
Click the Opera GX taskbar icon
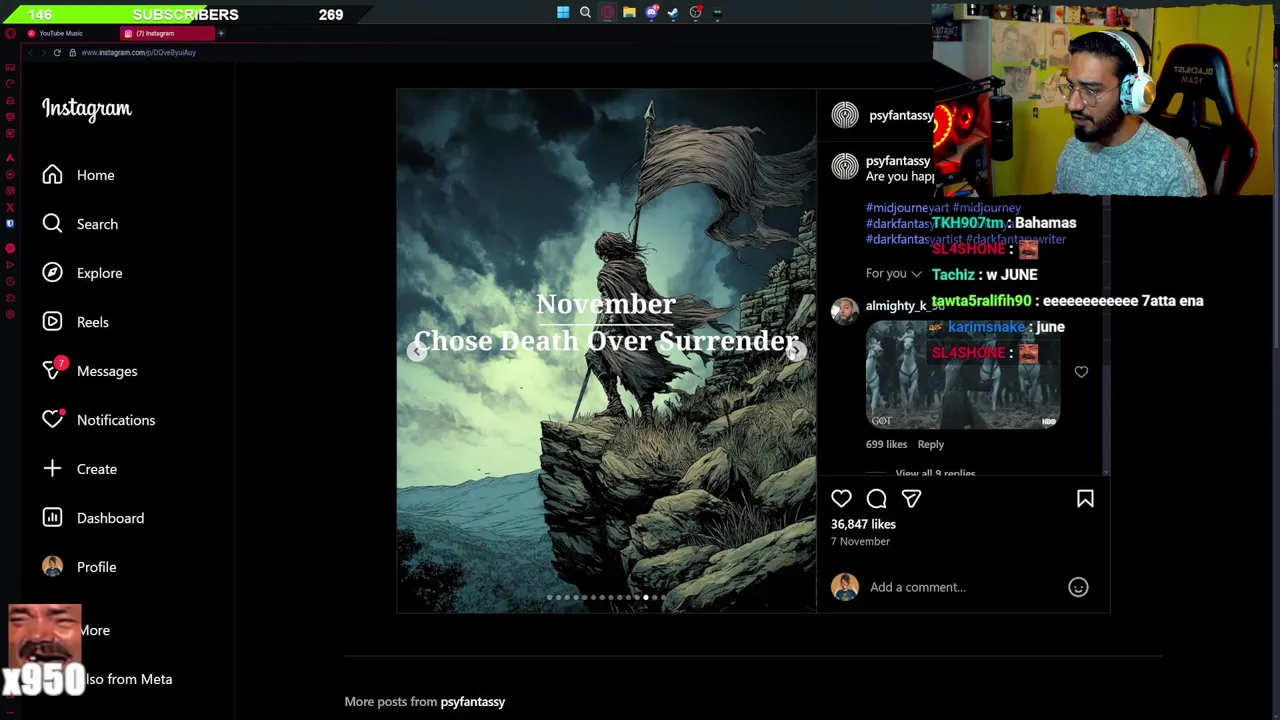coord(607,13)
